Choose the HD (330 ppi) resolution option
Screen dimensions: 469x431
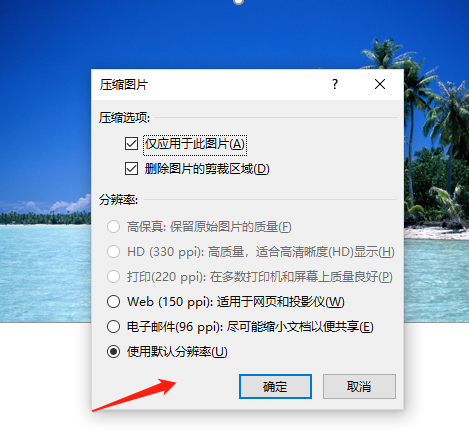[x=113, y=252]
